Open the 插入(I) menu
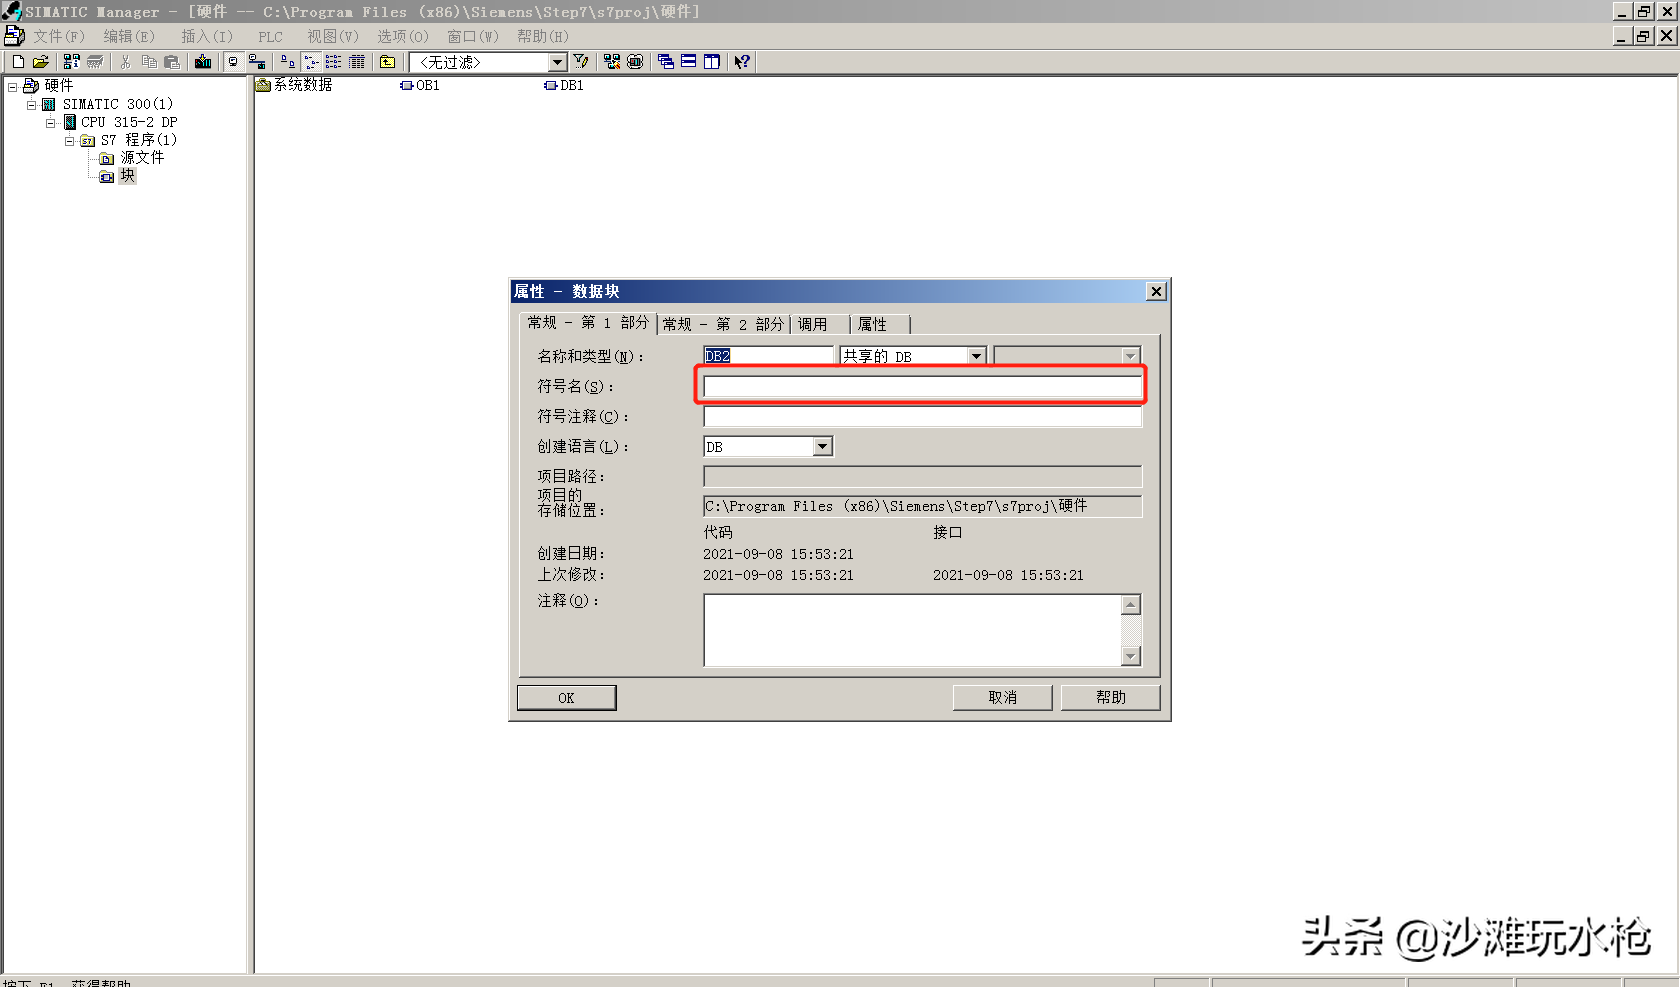Viewport: 1680px width, 987px height. [x=206, y=36]
